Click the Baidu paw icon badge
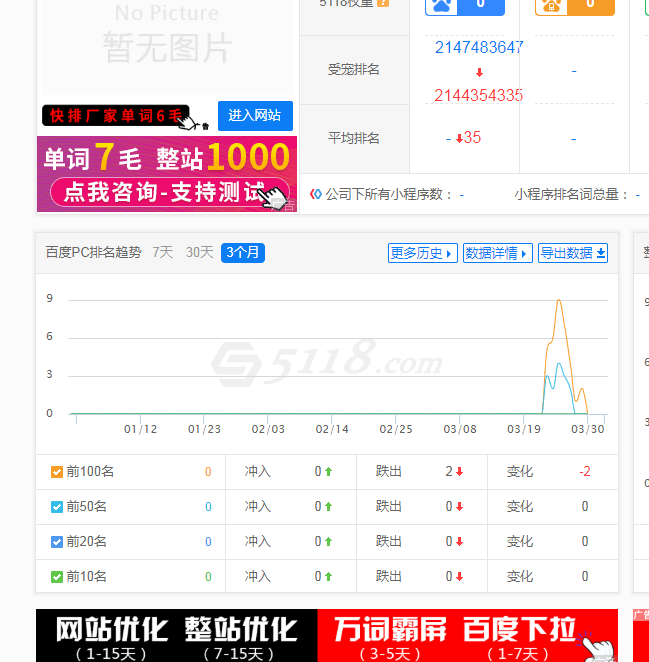The image size is (649, 662). tap(441, 5)
